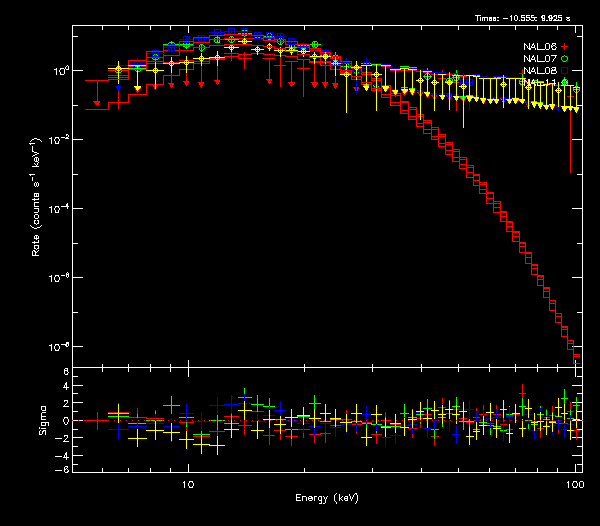Click the 10^-4 tick label on the rate axis

click(58, 209)
